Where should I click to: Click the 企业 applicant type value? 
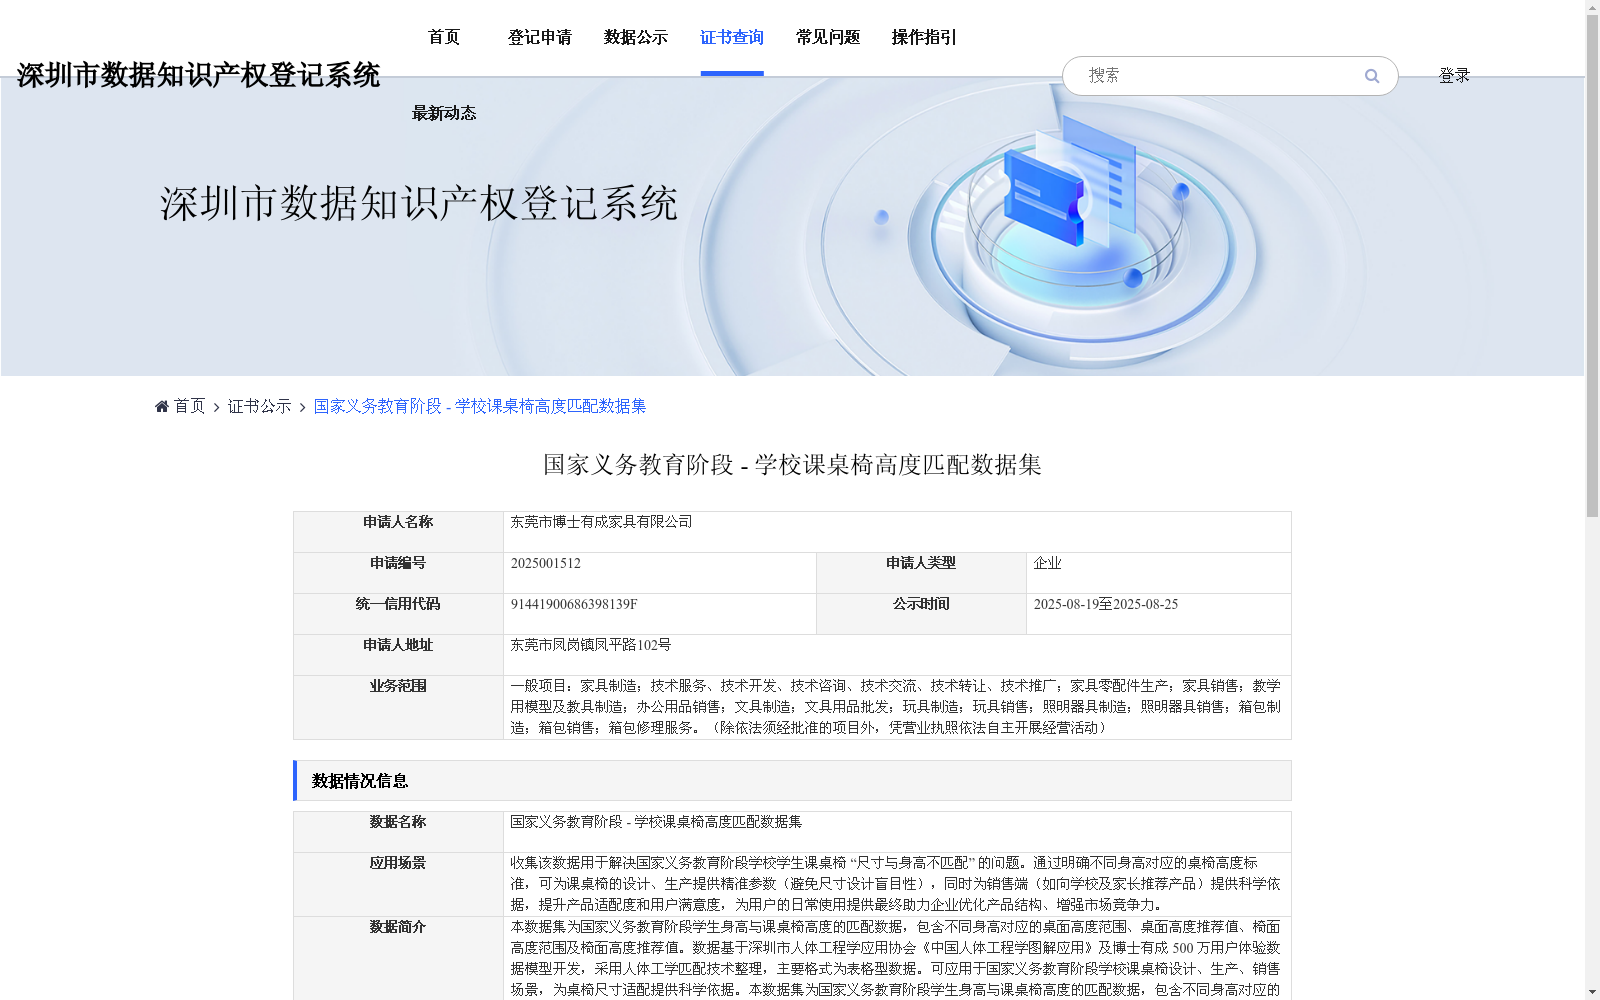(x=1047, y=563)
